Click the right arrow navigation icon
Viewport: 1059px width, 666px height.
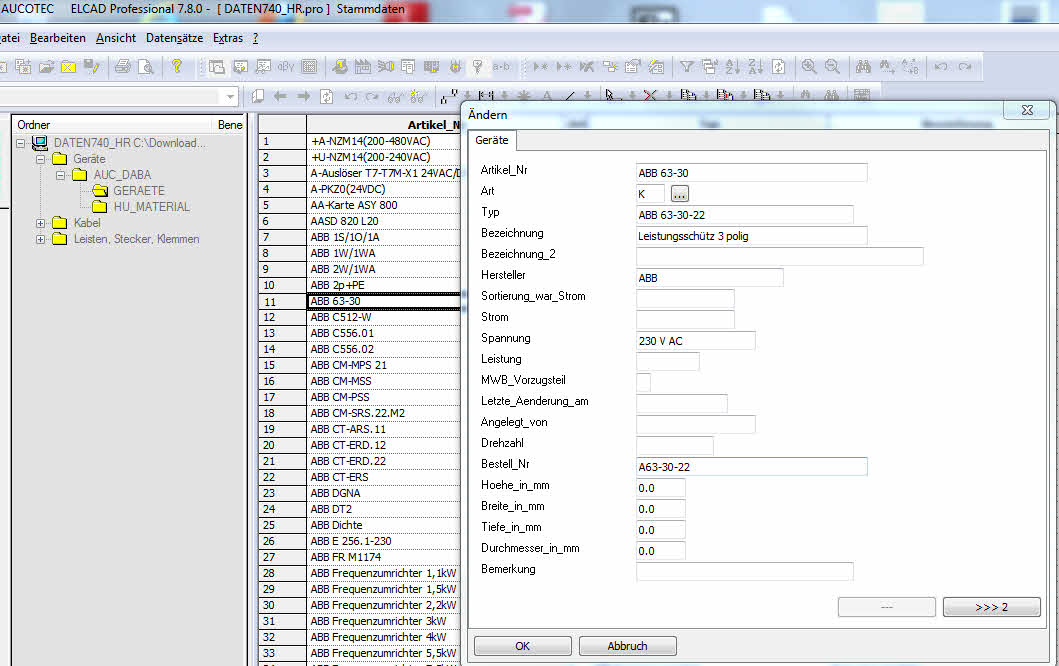click(x=303, y=97)
